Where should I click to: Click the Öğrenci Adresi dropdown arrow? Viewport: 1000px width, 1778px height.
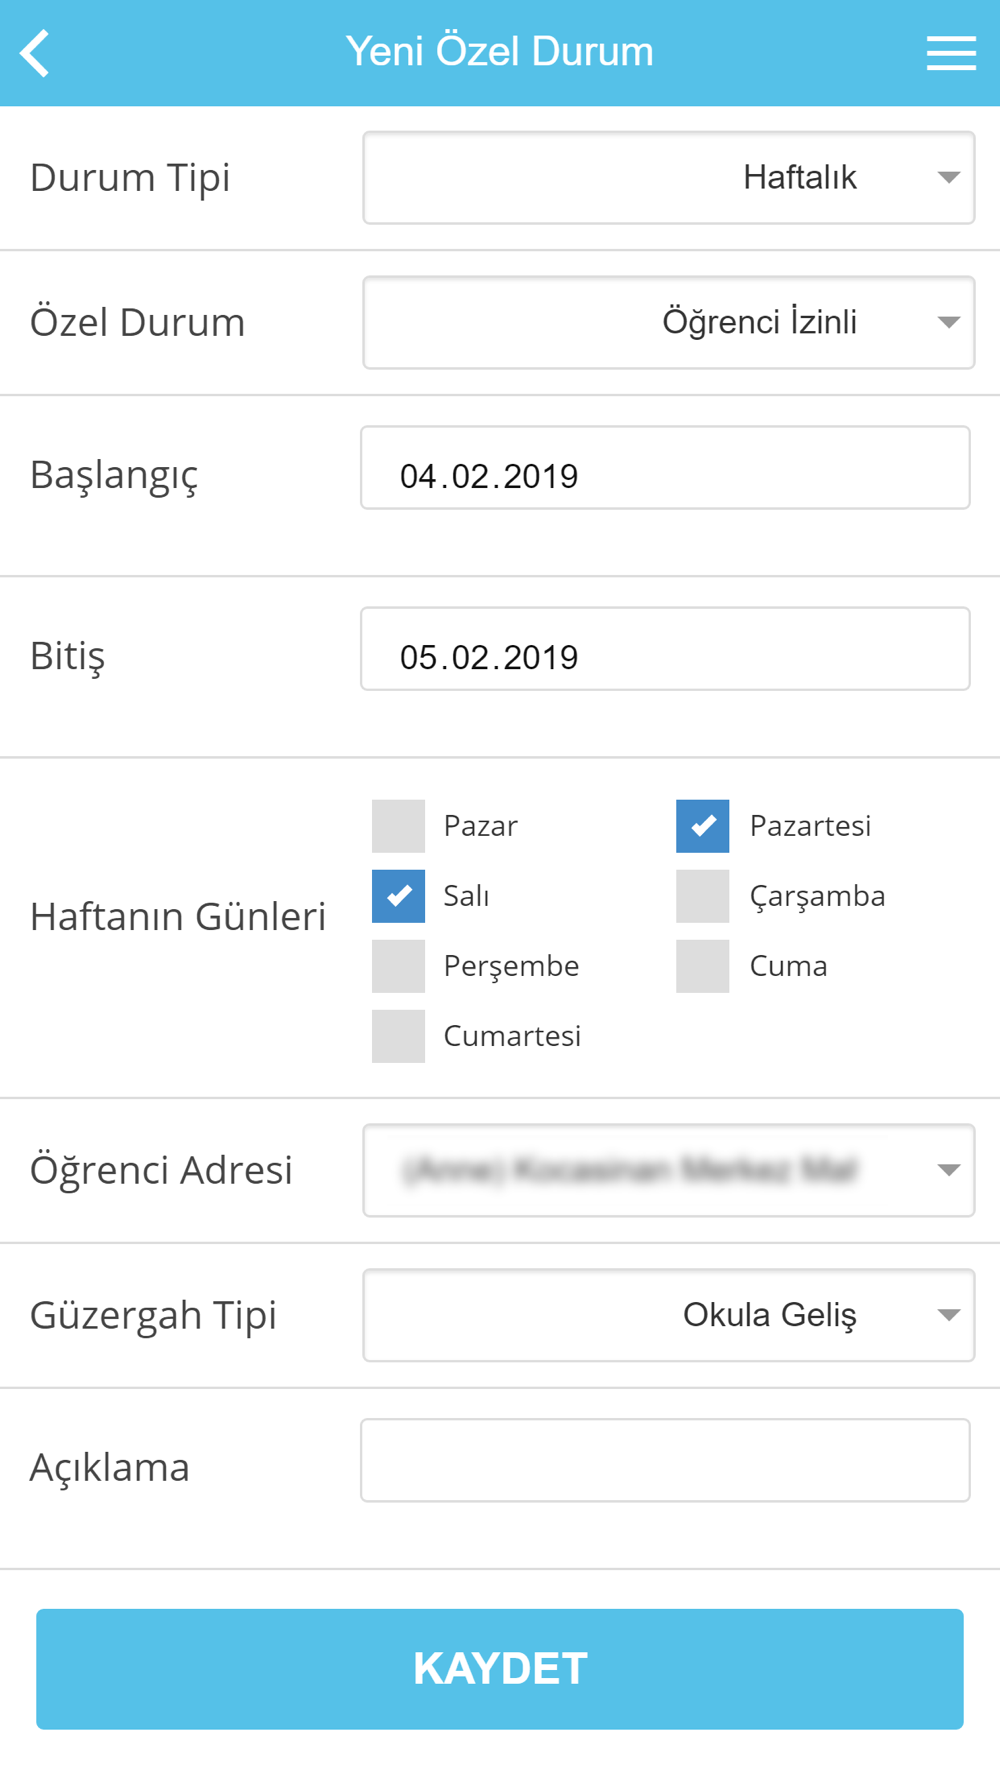point(949,1170)
